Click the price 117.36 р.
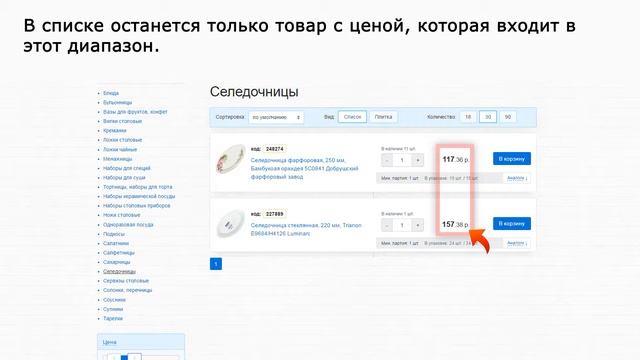This screenshot has width=640, height=360. [456, 160]
